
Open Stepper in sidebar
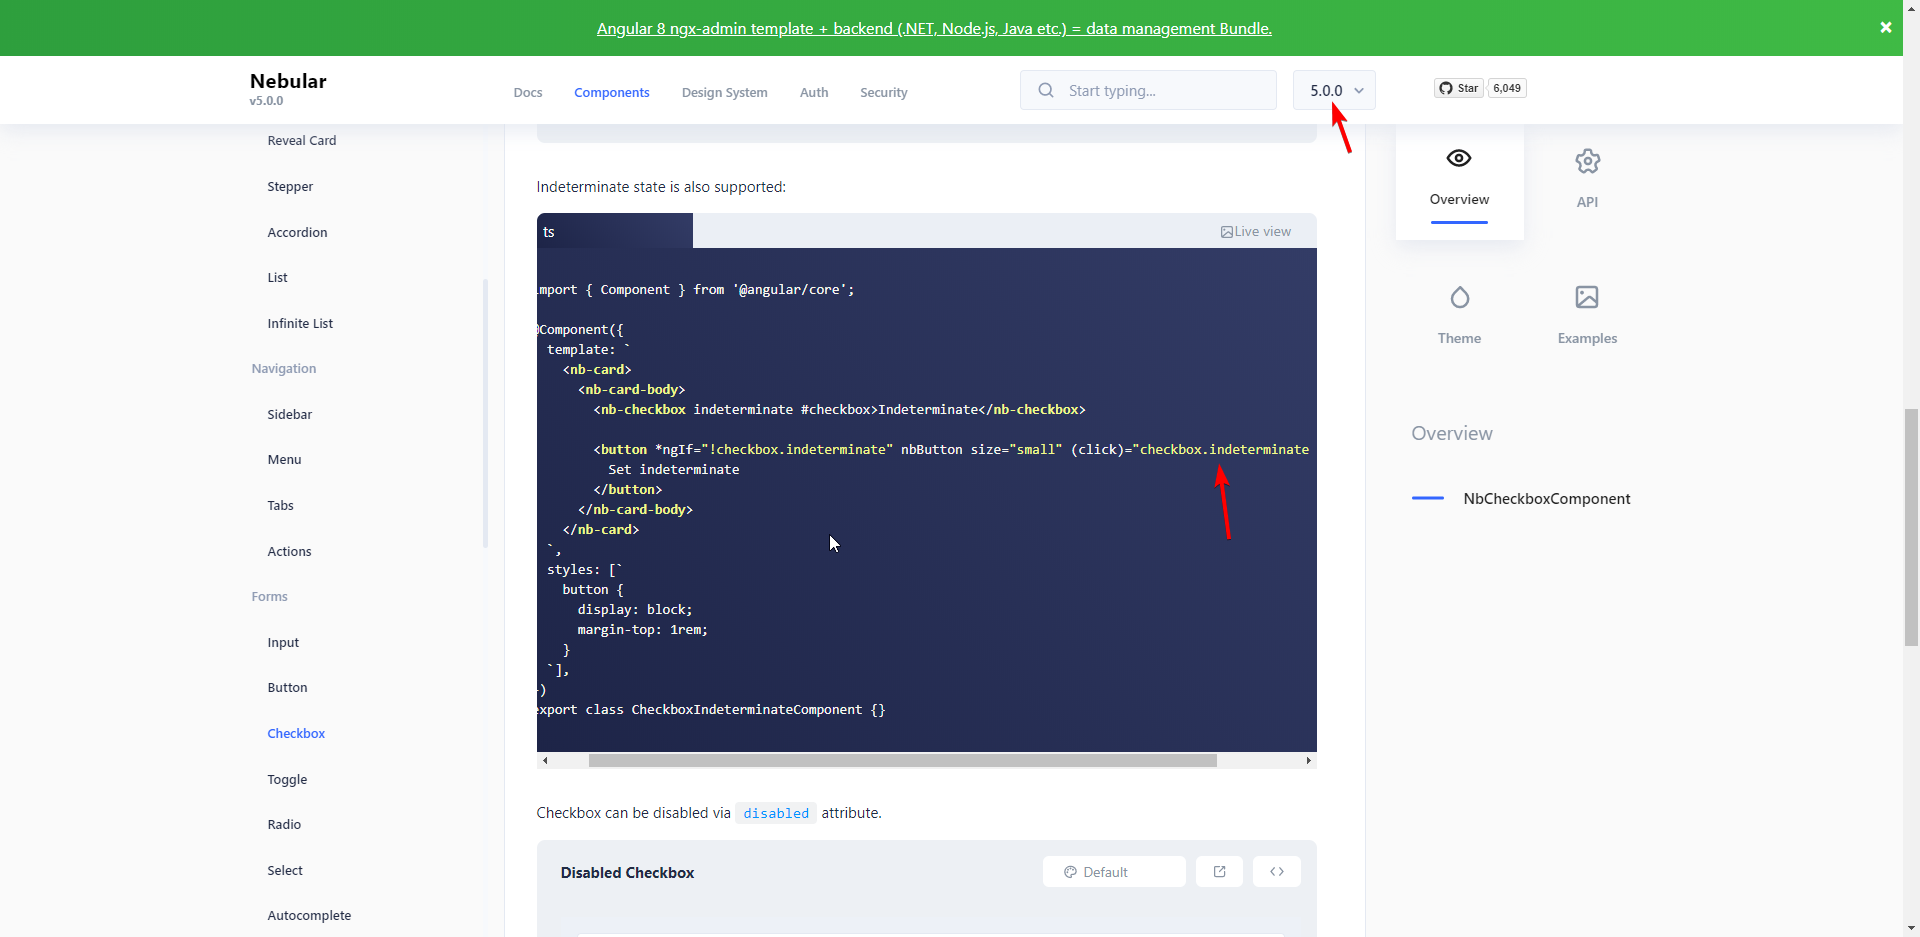click(290, 187)
